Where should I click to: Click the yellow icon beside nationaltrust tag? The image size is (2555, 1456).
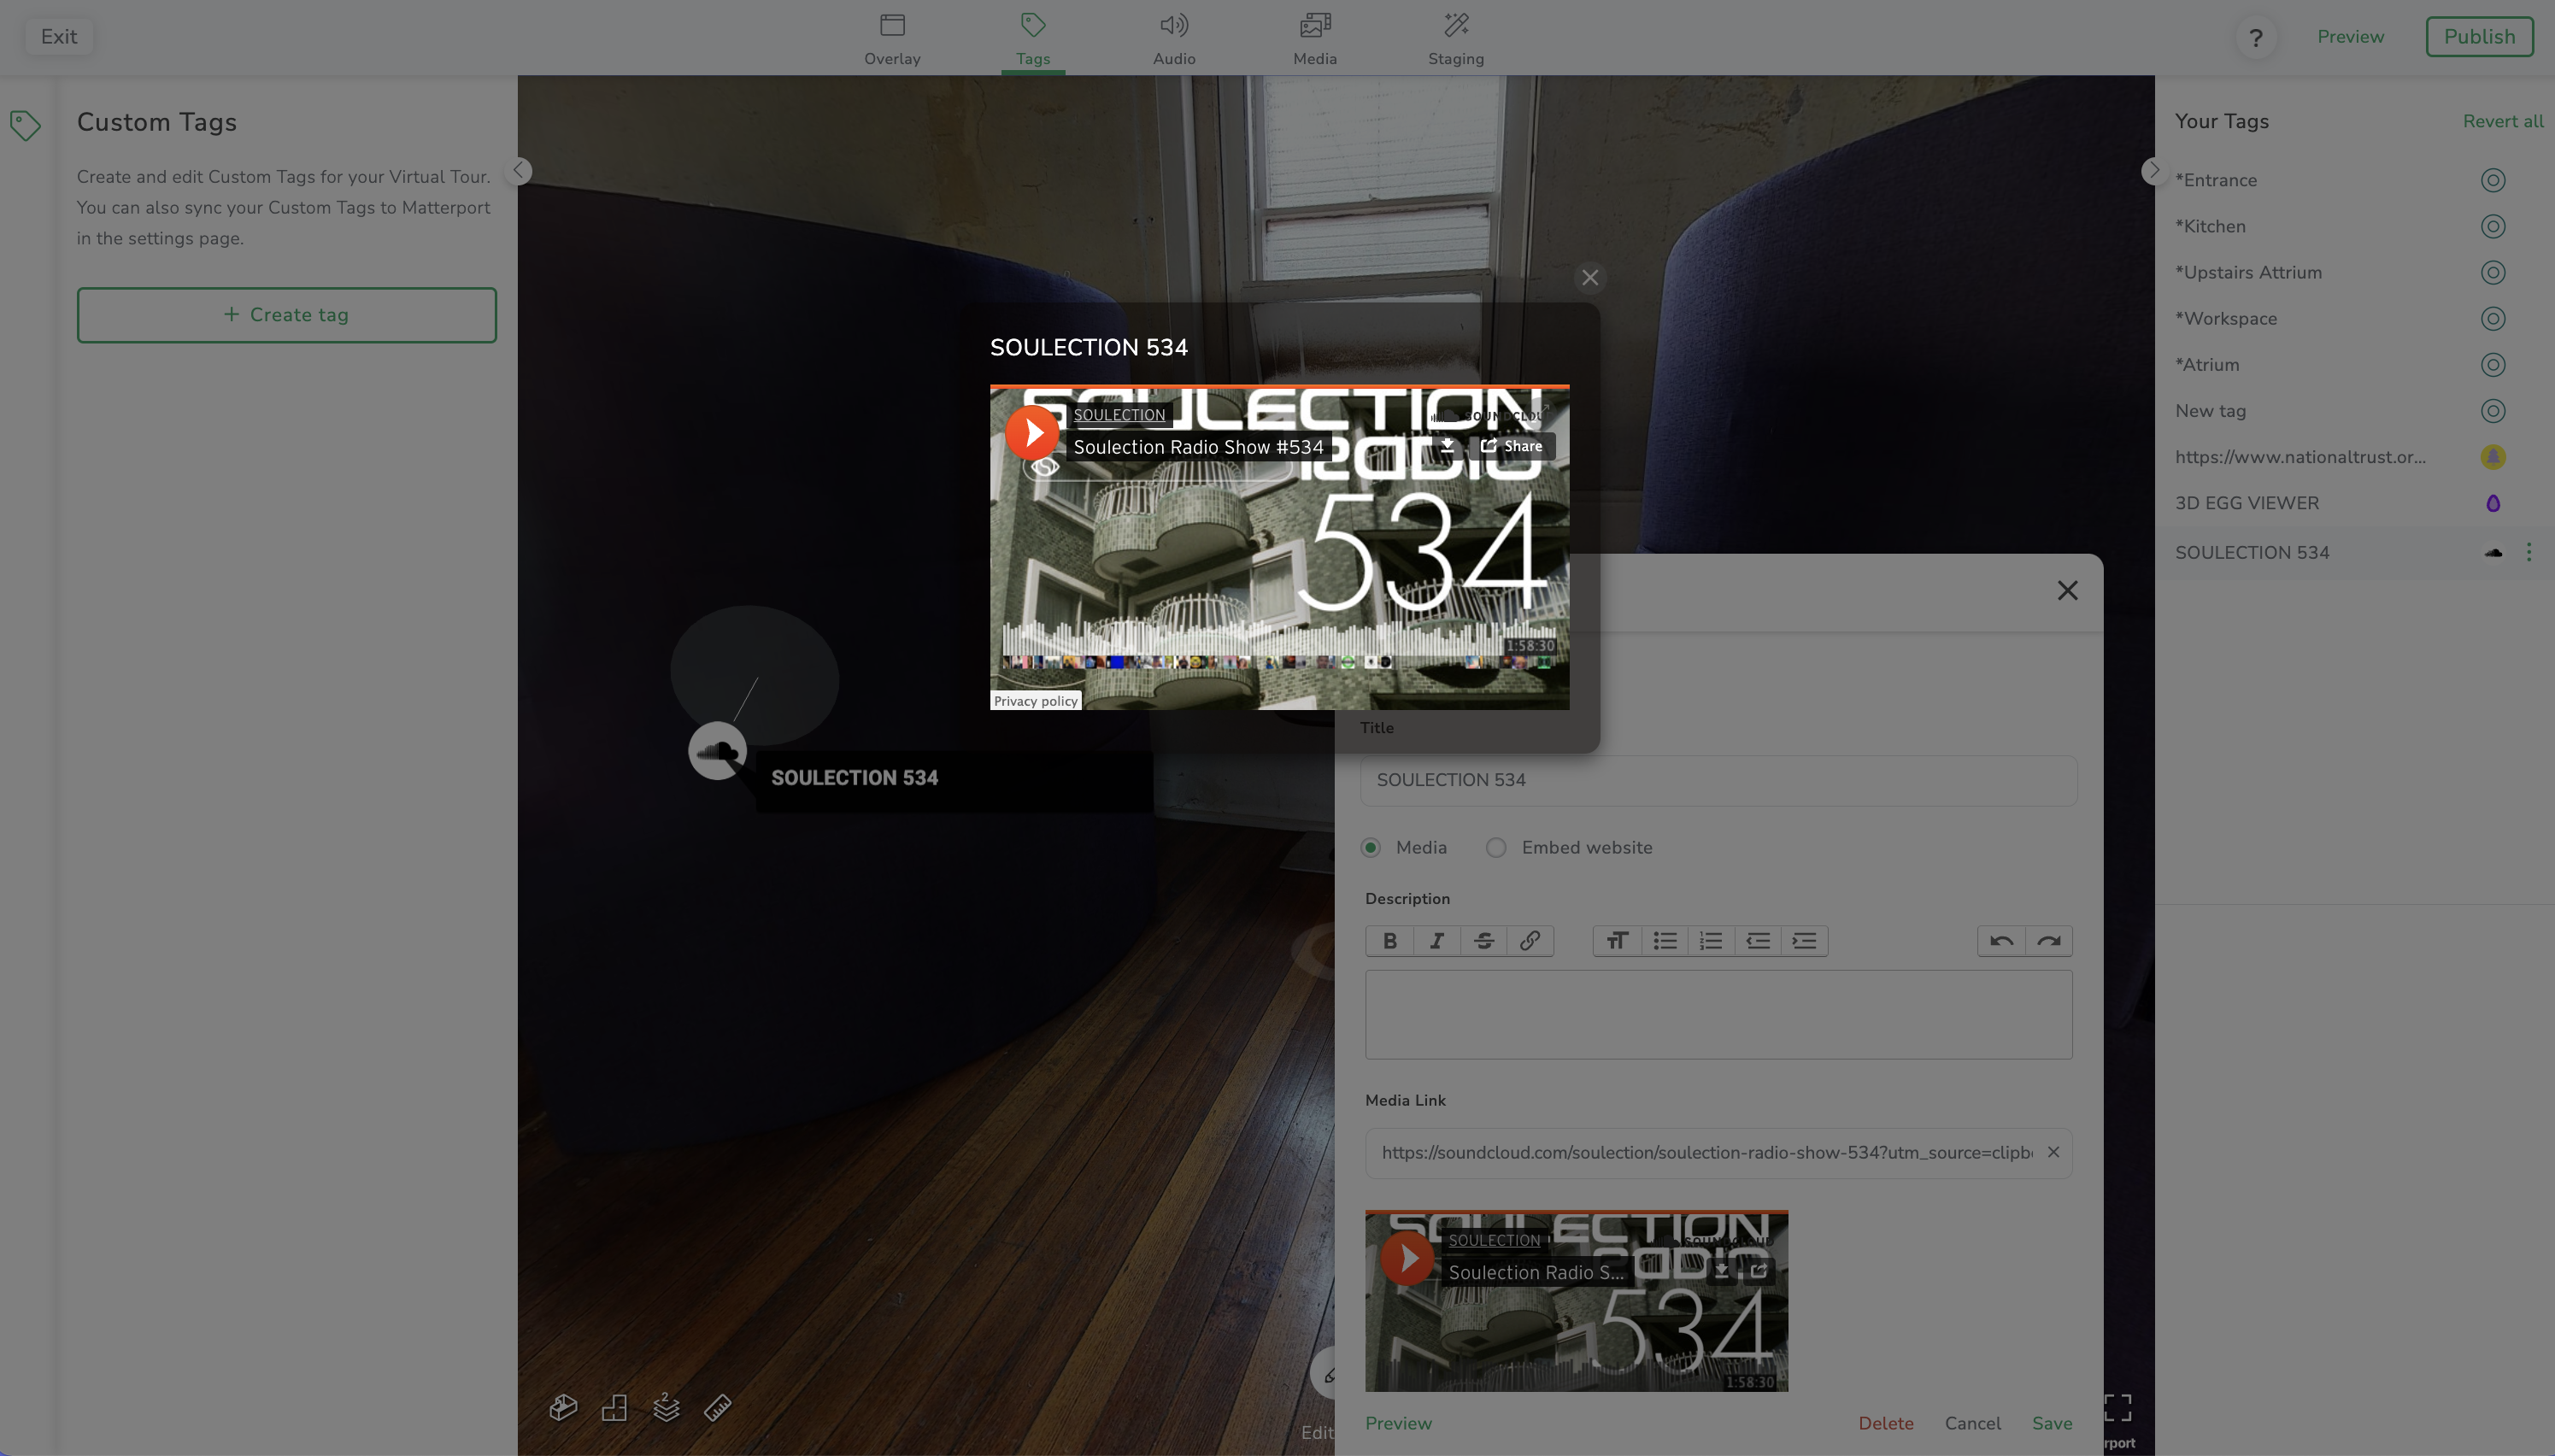pos(2493,457)
